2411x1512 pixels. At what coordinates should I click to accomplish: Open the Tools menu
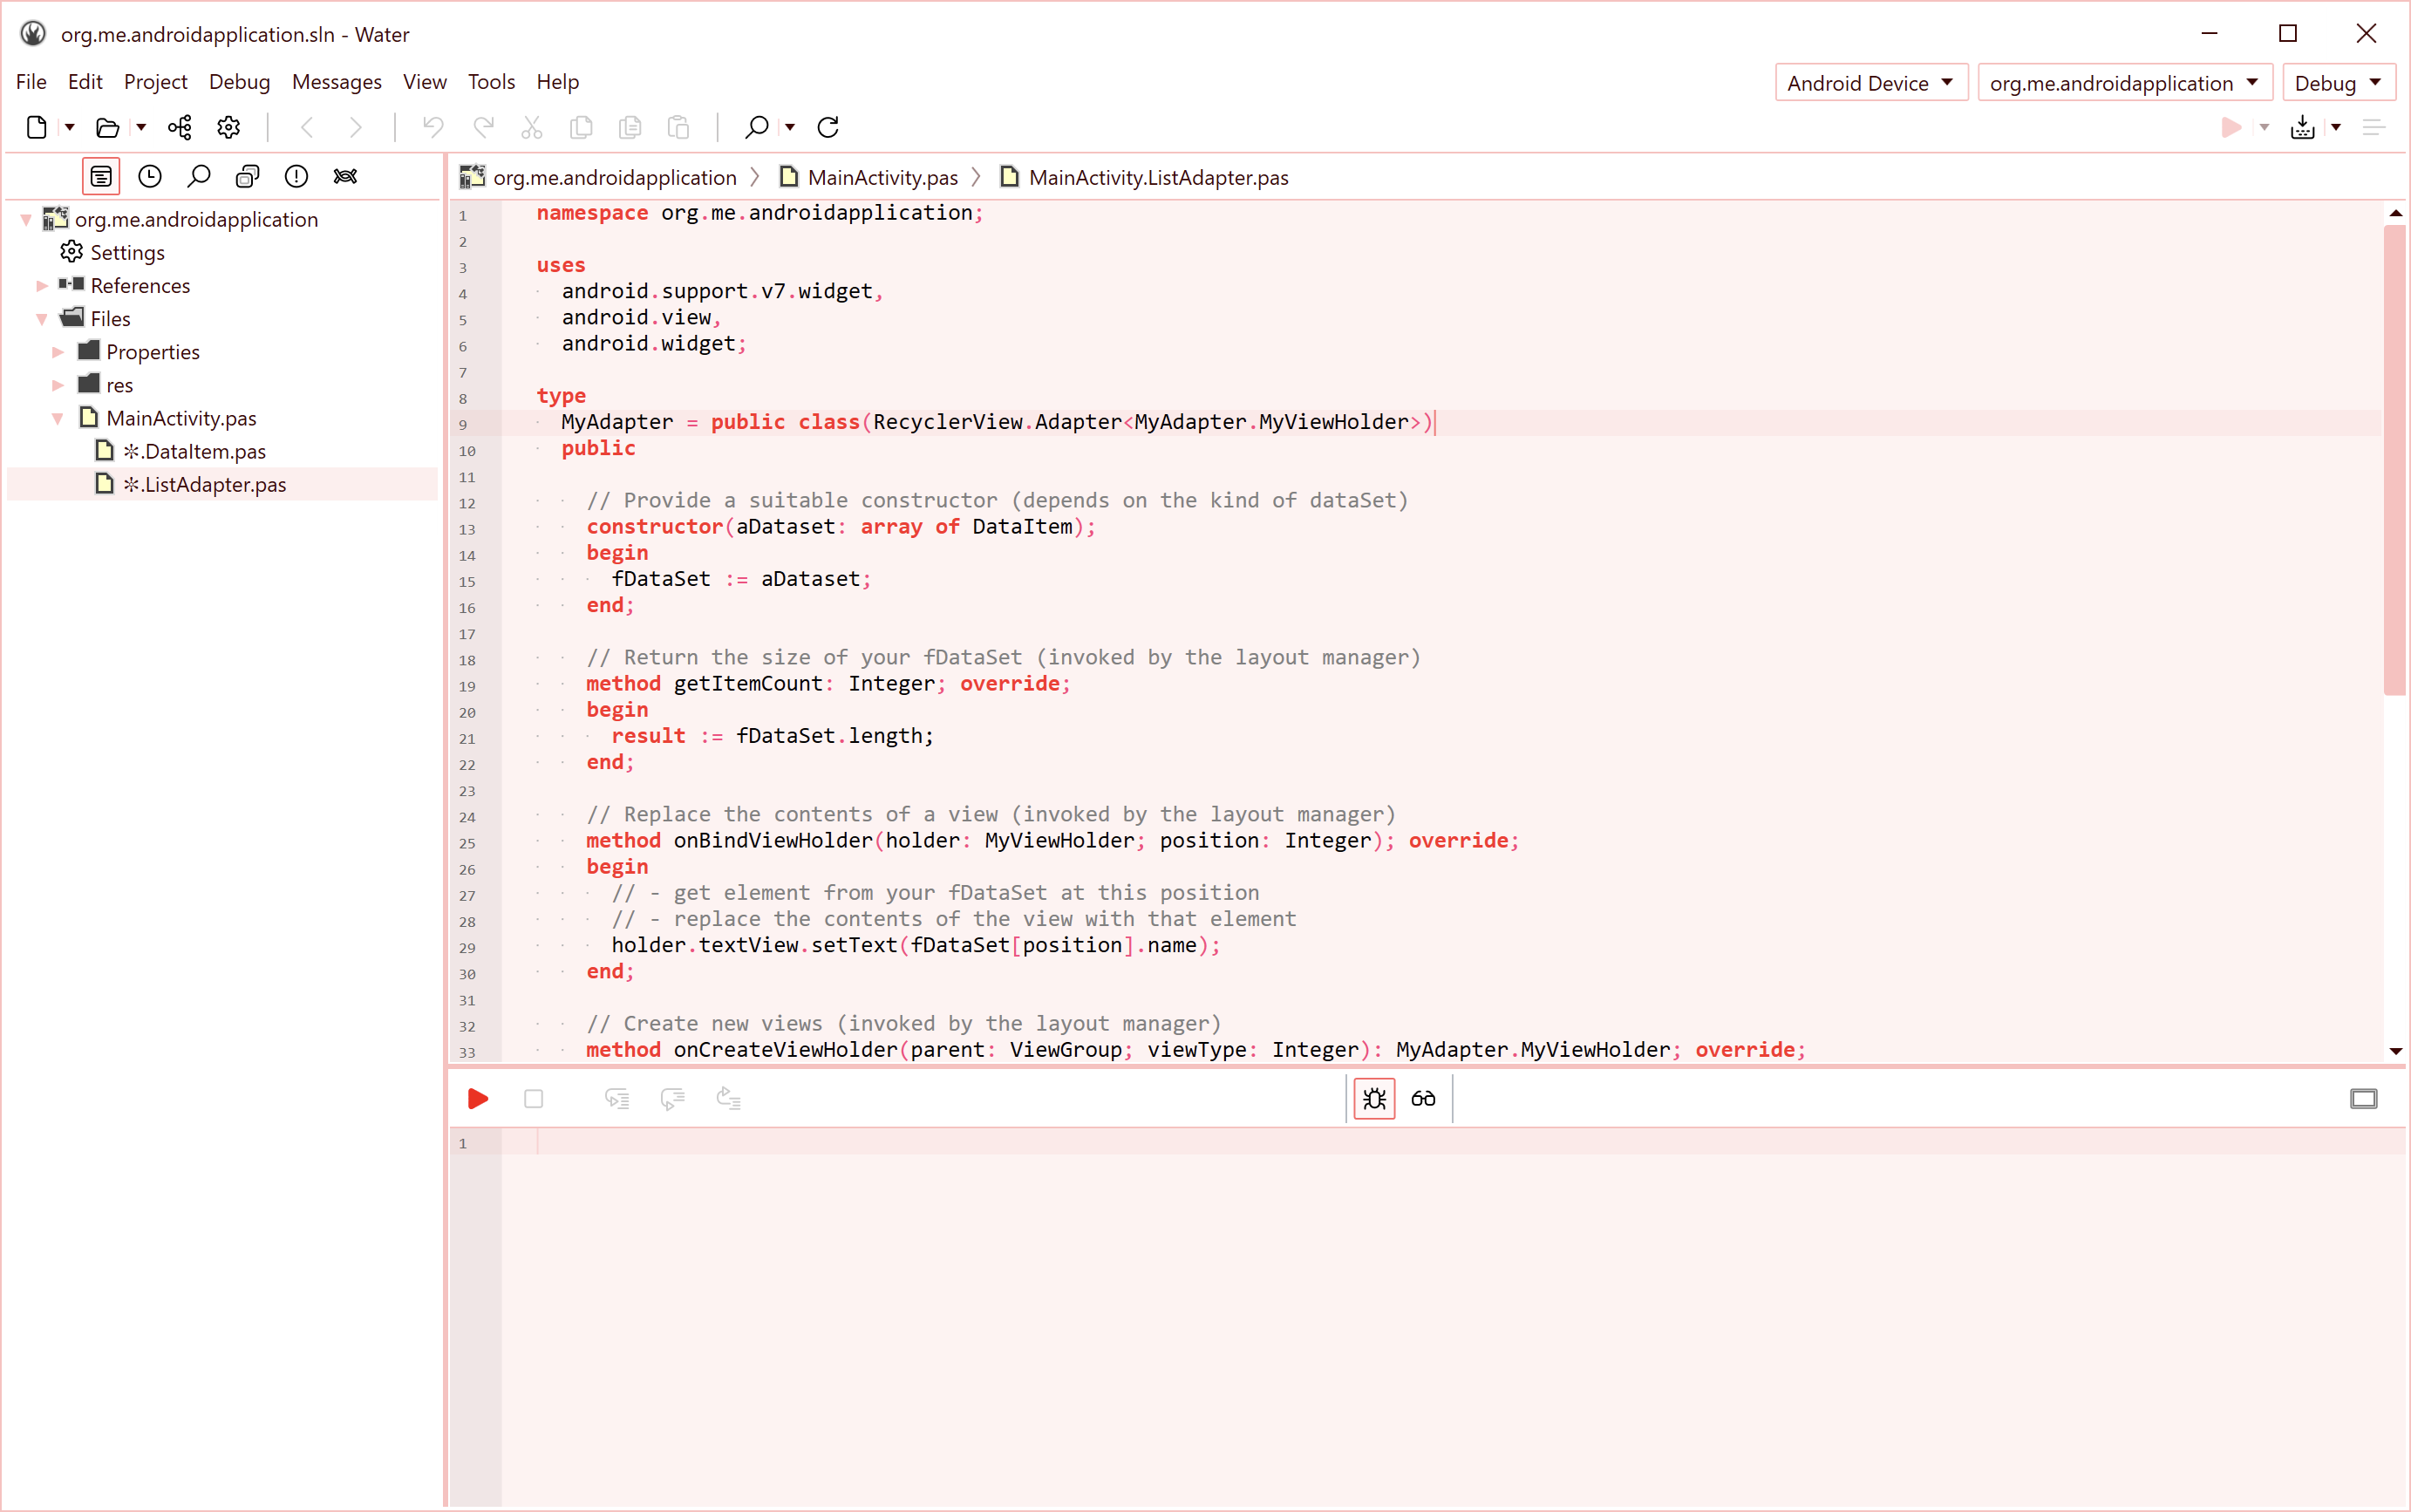click(491, 82)
